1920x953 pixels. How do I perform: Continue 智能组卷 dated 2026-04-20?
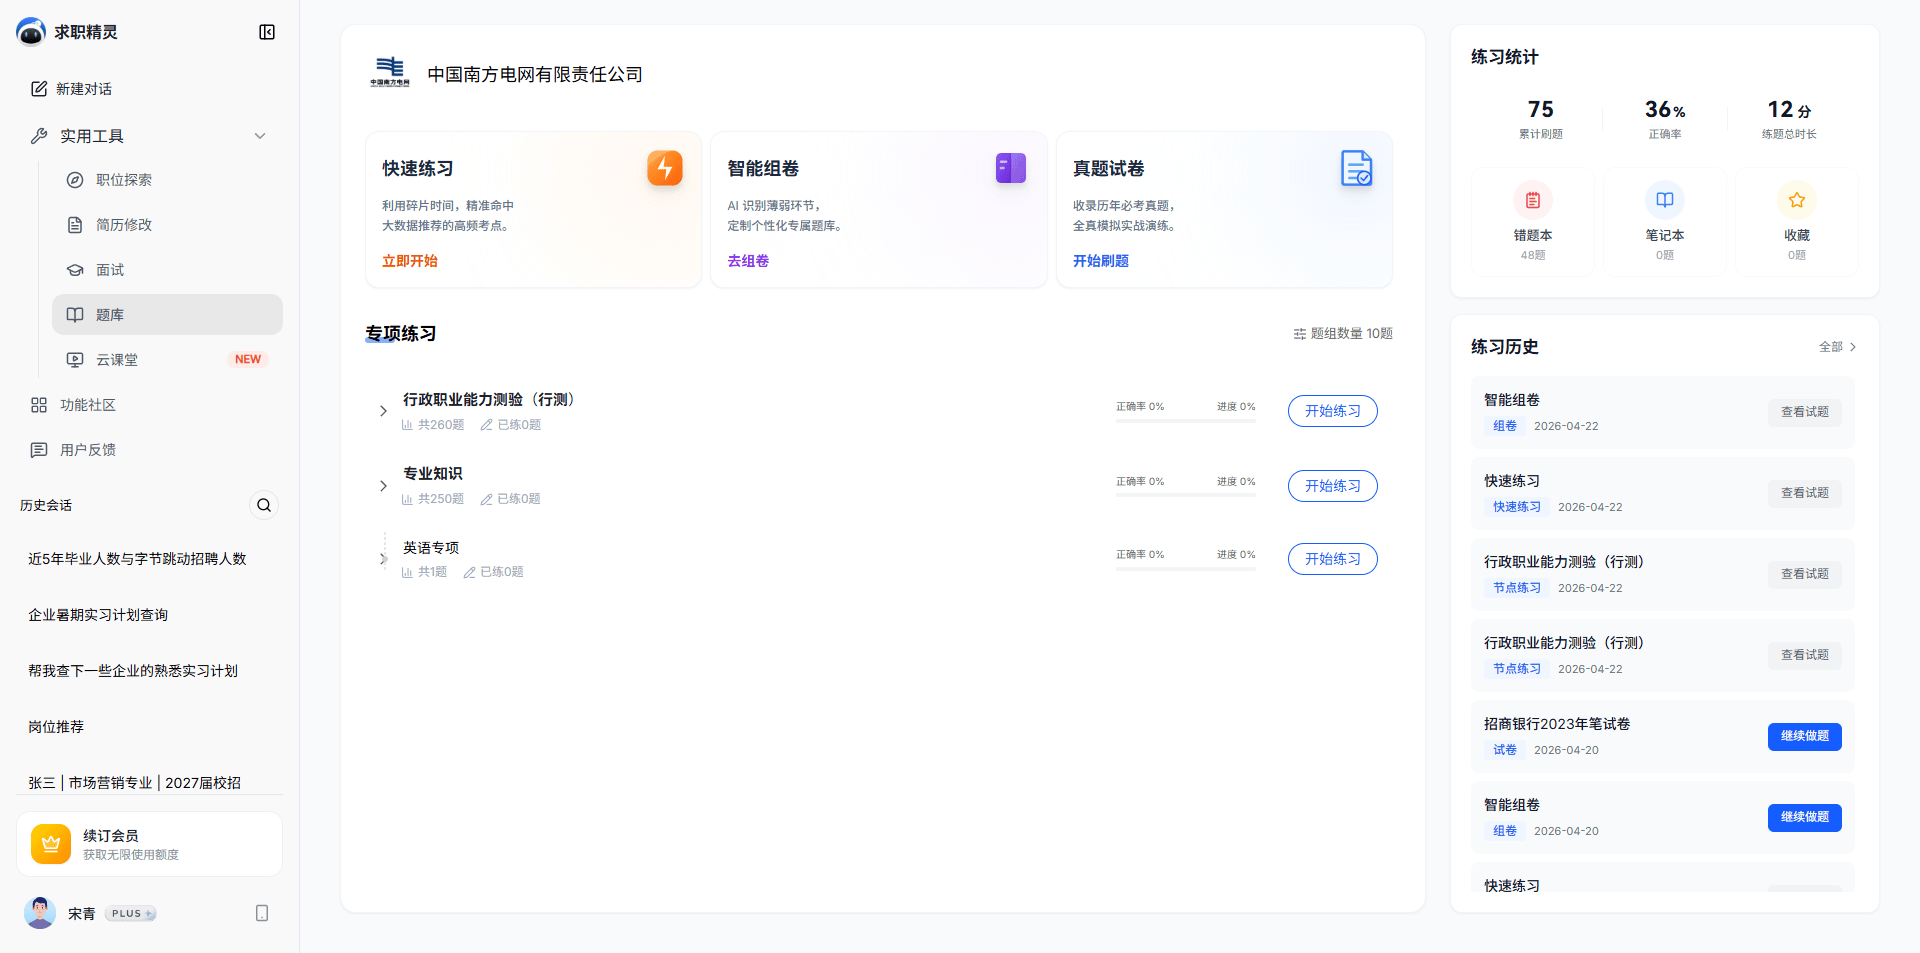pos(1805,818)
